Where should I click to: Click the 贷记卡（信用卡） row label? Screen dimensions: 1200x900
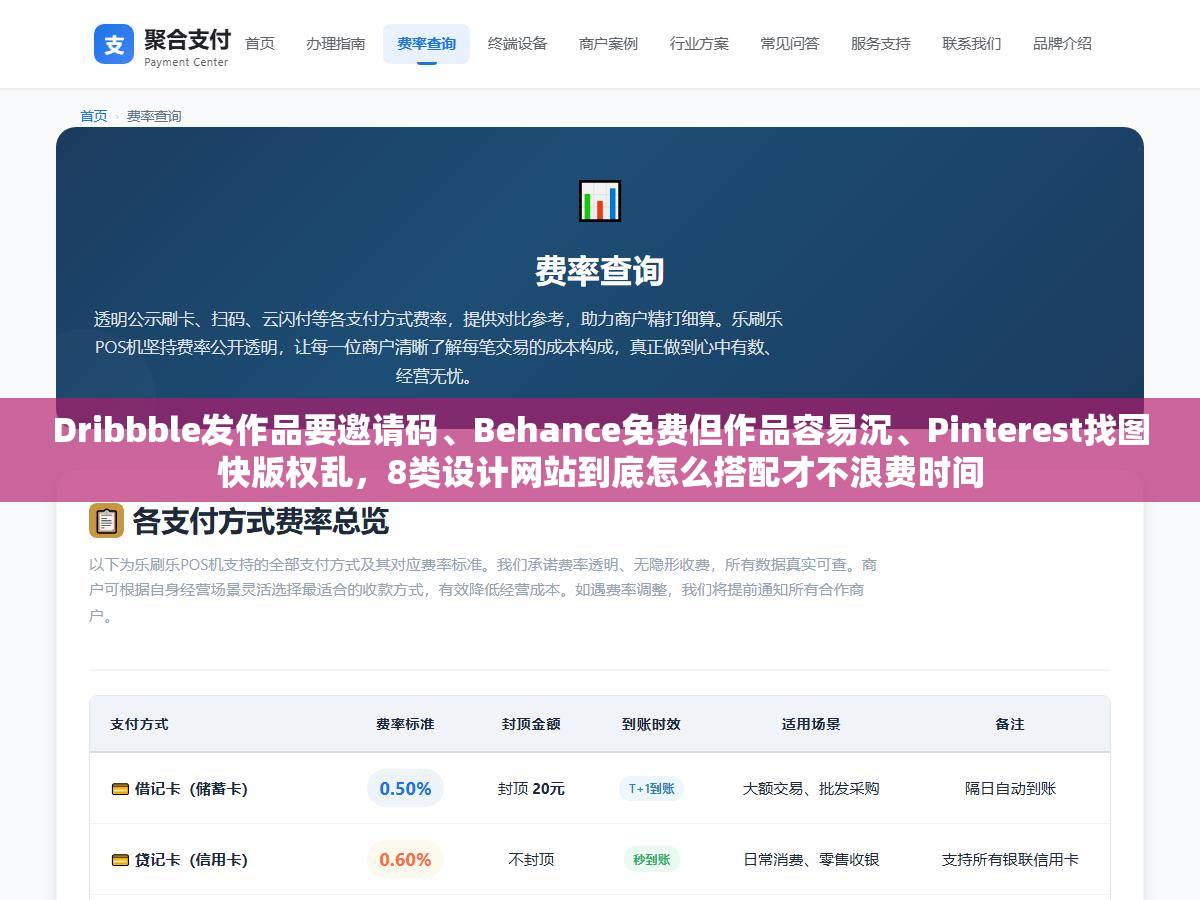pyautogui.click(x=190, y=860)
